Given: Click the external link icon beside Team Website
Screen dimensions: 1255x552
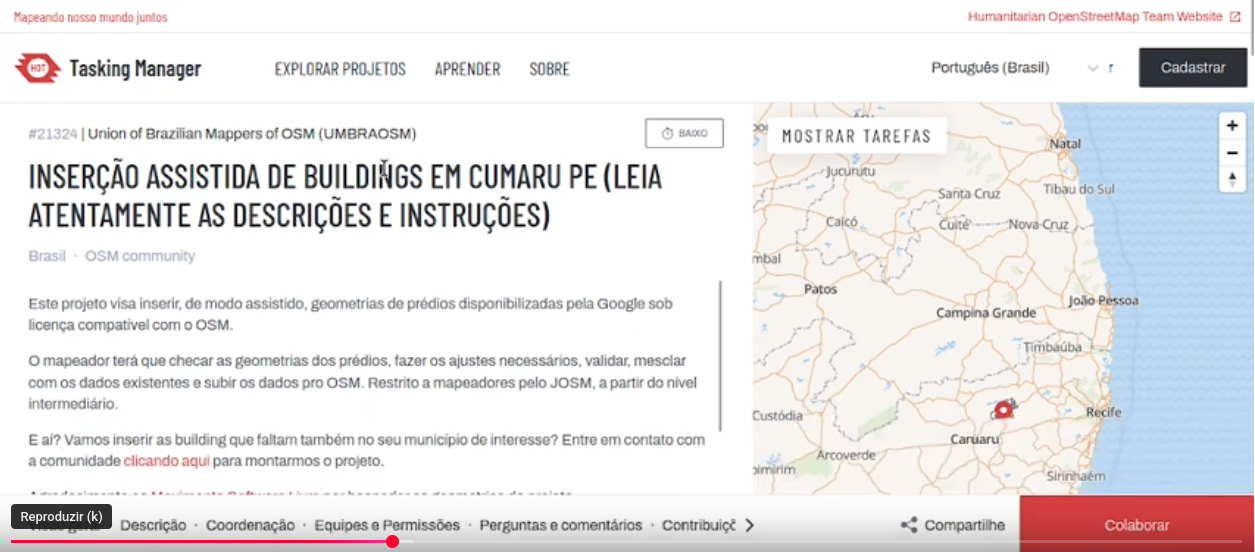Looking at the screenshot, I should (1235, 17).
